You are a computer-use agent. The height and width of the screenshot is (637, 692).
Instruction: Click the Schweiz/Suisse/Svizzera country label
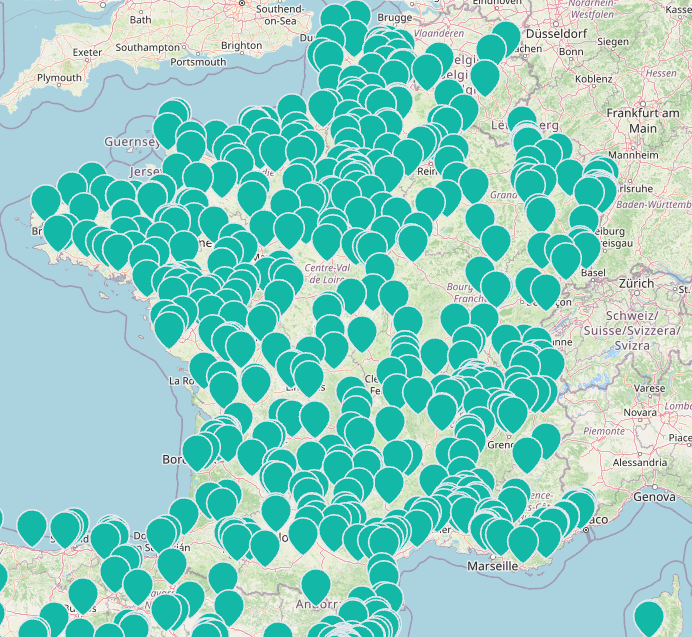[632, 330]
